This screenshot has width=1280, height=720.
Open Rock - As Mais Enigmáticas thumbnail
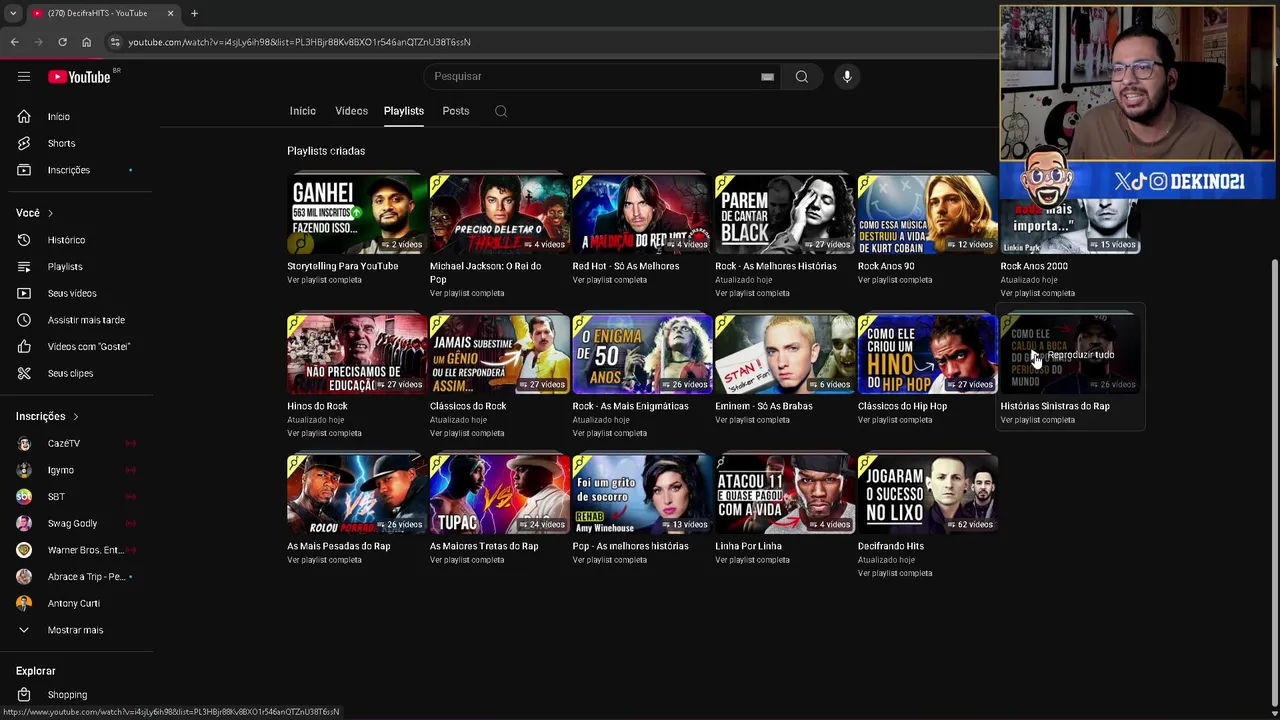642,354
